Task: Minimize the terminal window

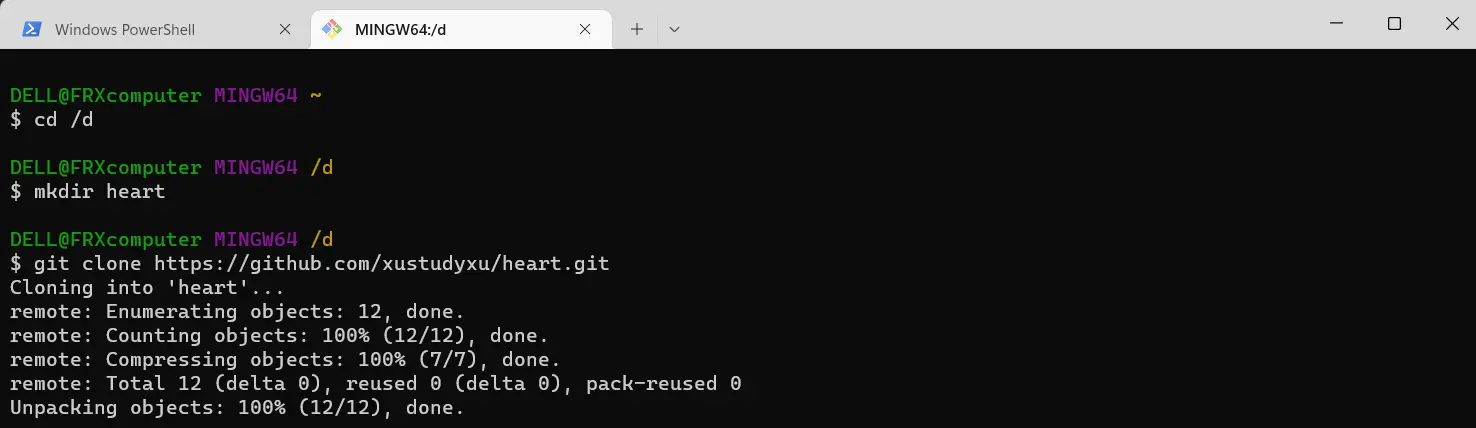Action: pos(1337,23)
